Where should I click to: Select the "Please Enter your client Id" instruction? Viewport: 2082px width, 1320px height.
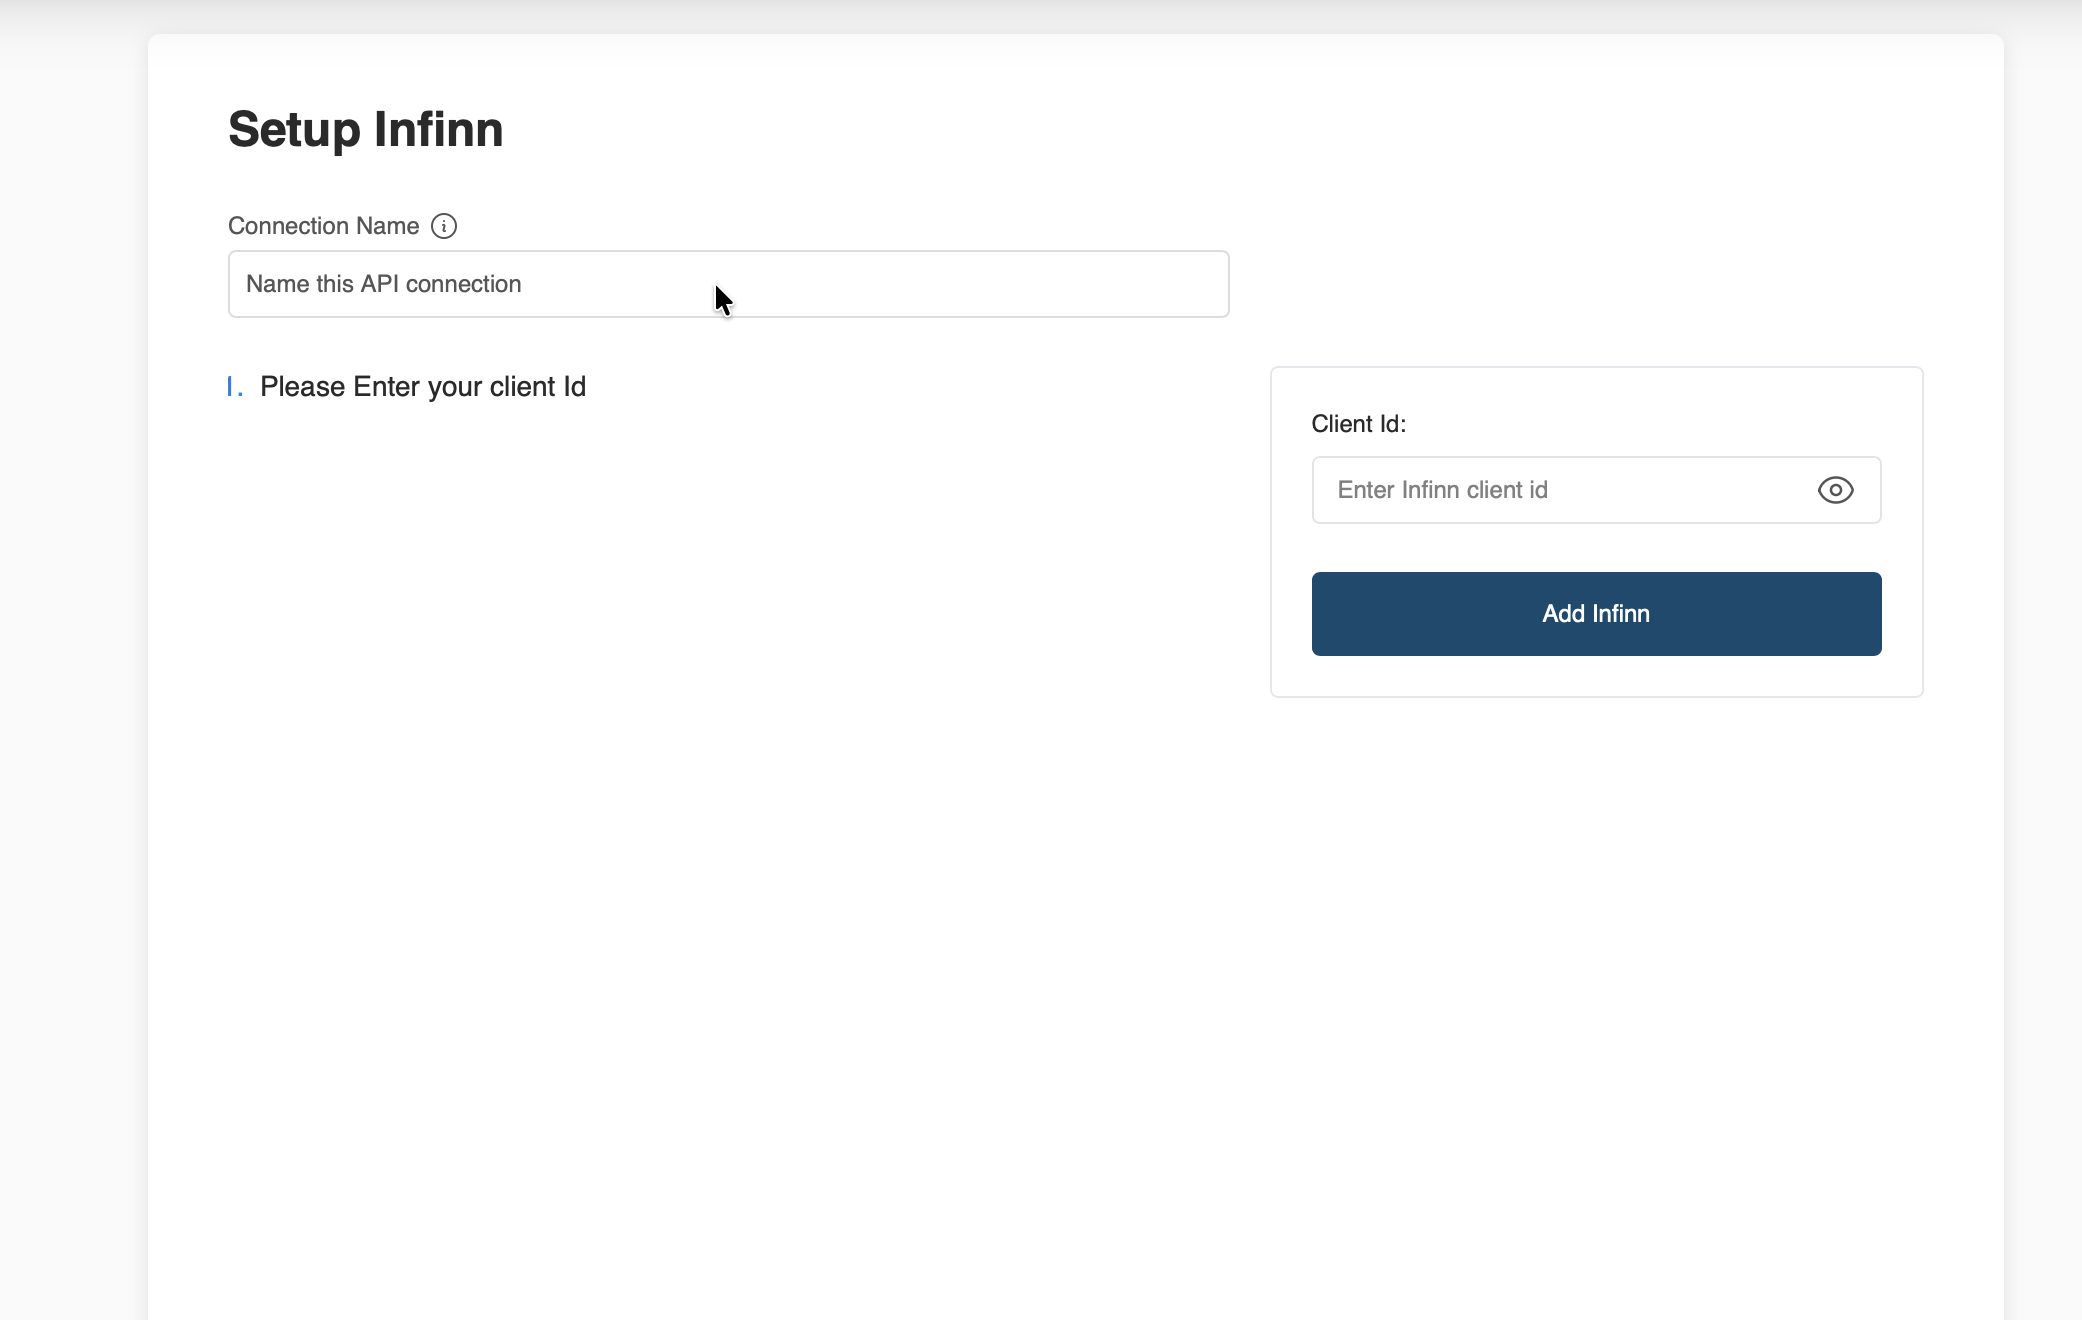pos(422,387)
